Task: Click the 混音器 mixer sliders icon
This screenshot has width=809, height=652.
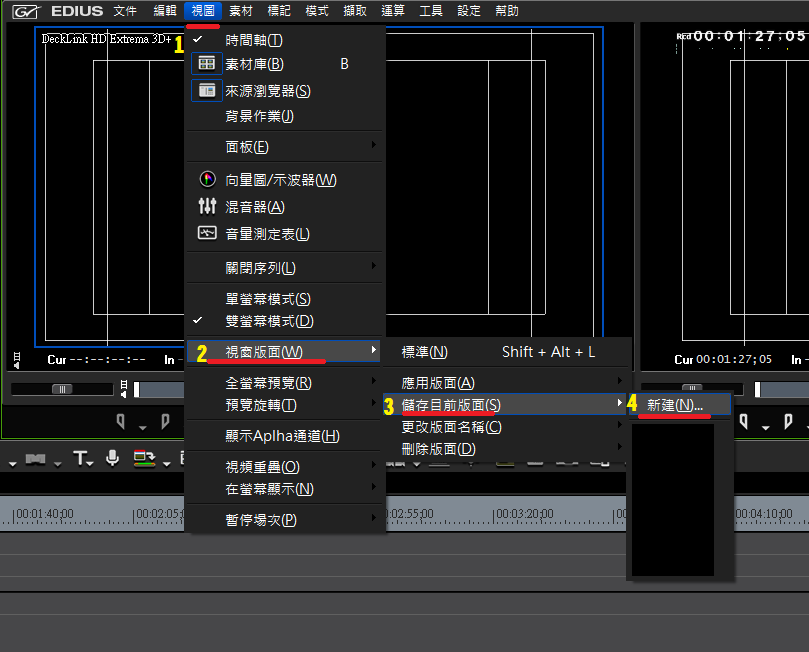Action: click(x=207, y=207)
